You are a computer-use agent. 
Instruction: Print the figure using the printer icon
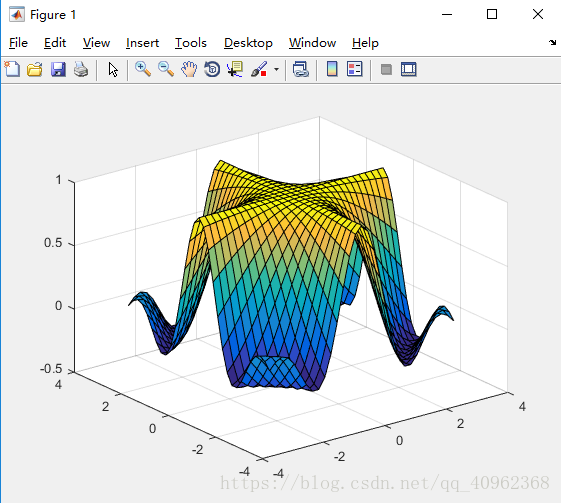point(81,69)
